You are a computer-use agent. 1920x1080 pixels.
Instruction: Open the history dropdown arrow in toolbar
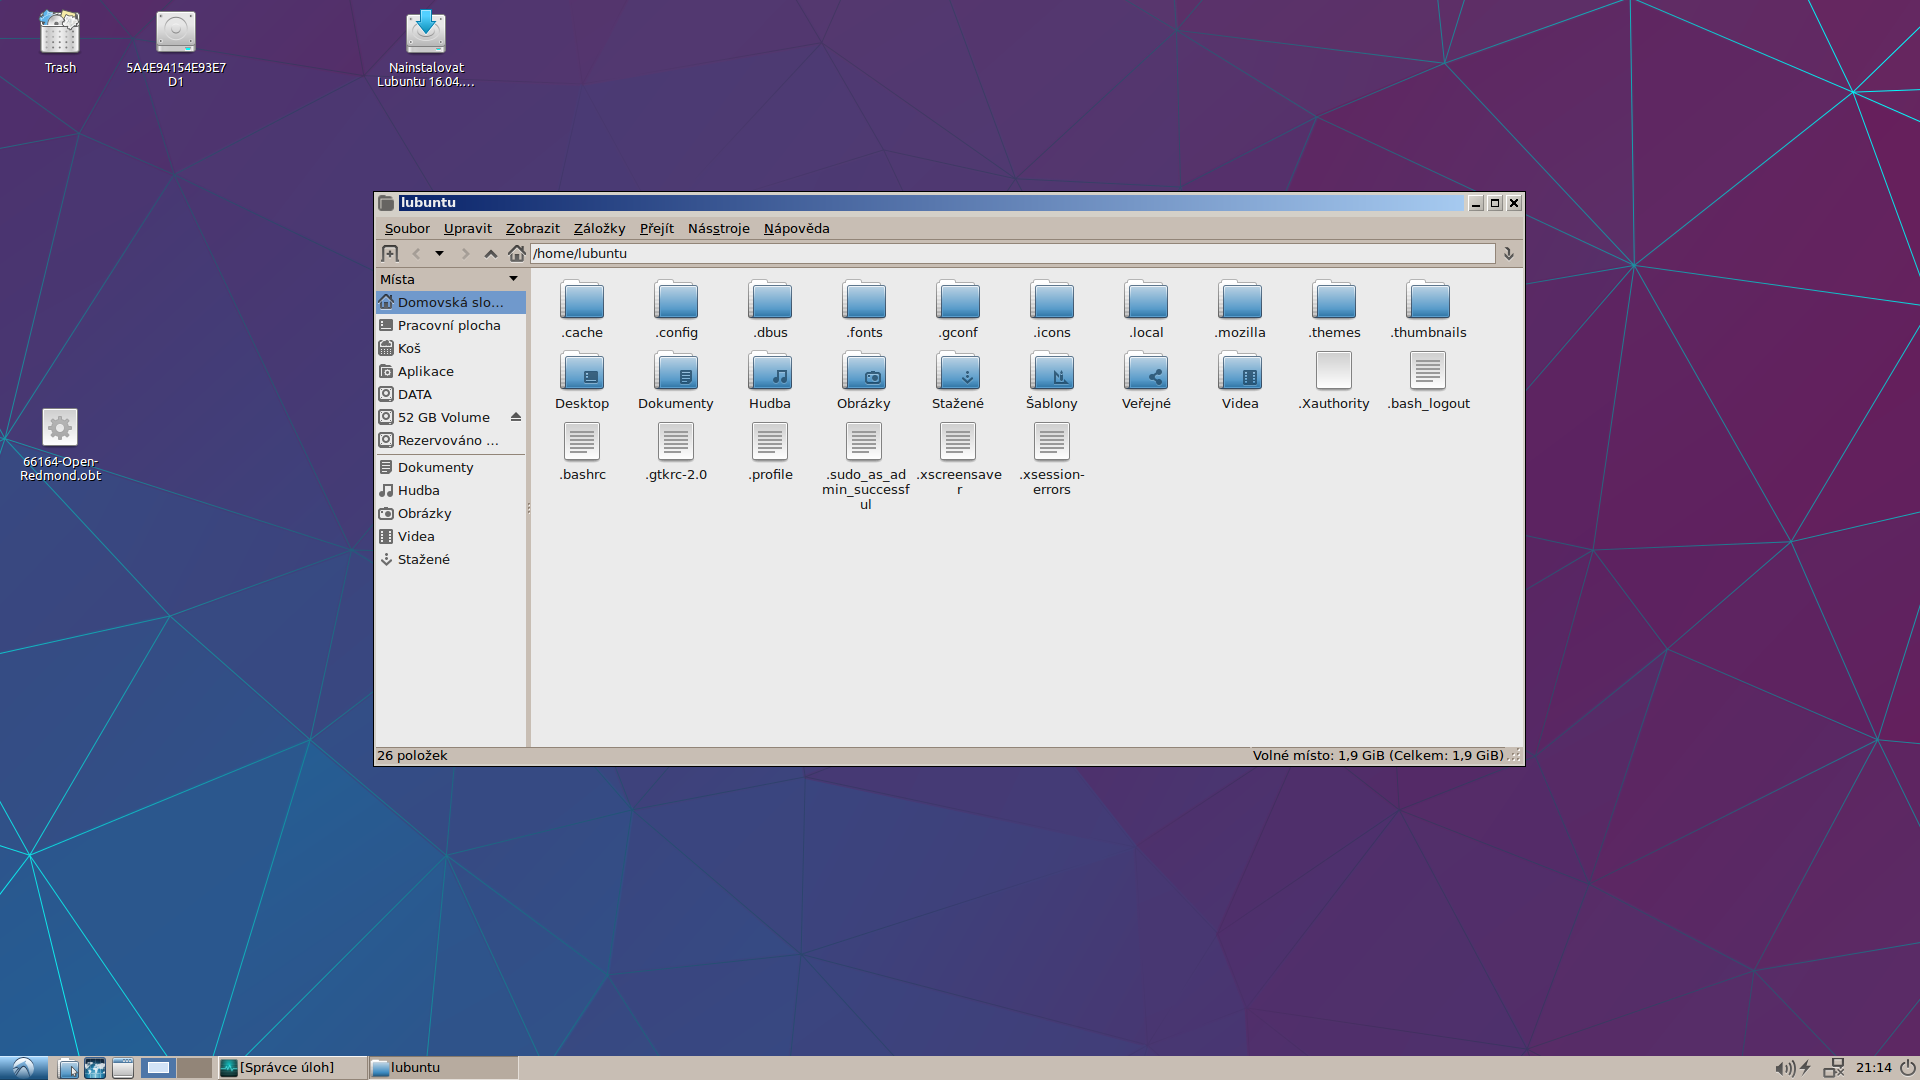[439, 254]
